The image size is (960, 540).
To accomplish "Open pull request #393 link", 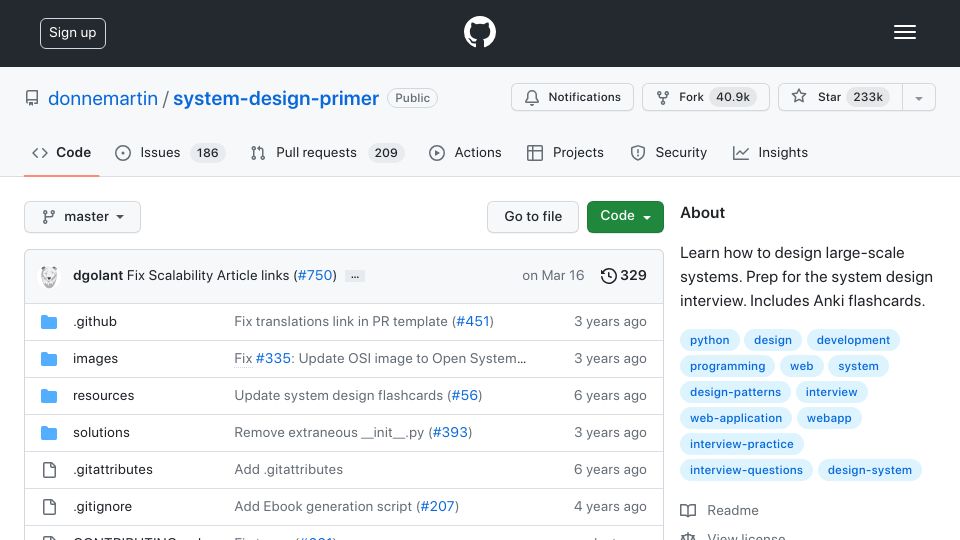I will (451, 432).
